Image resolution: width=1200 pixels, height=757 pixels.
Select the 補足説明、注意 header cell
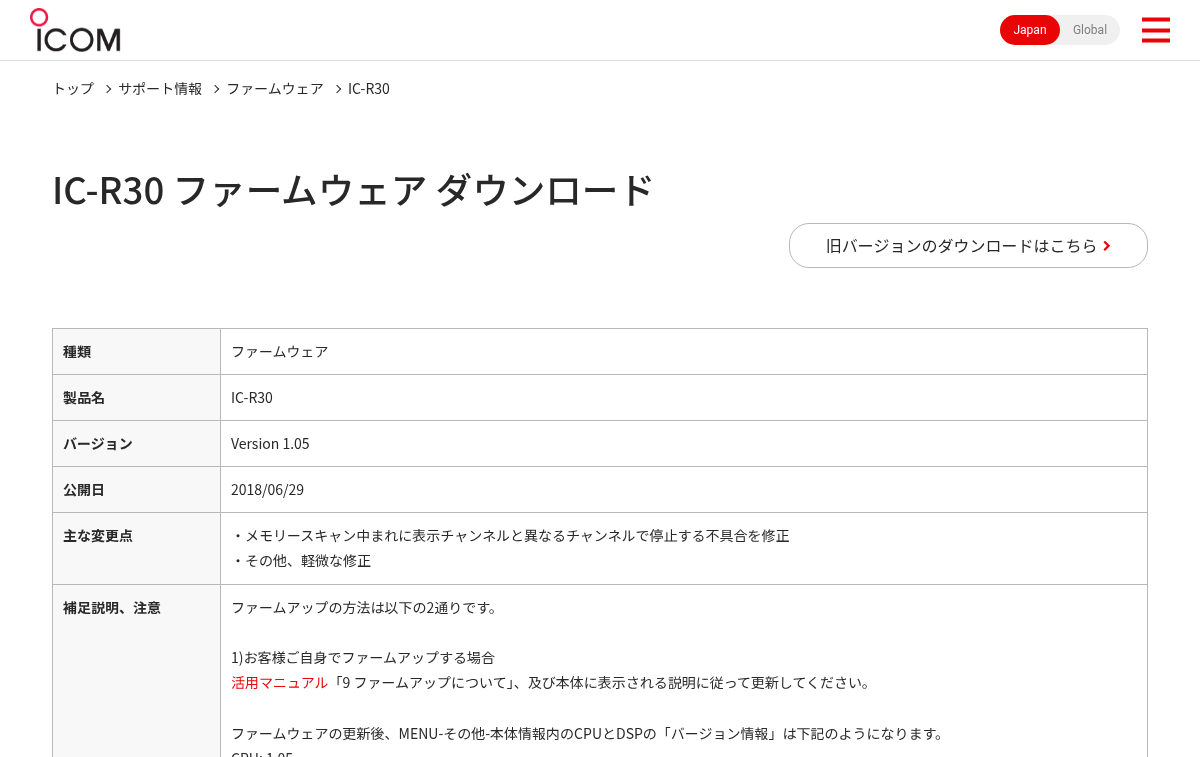136,670
